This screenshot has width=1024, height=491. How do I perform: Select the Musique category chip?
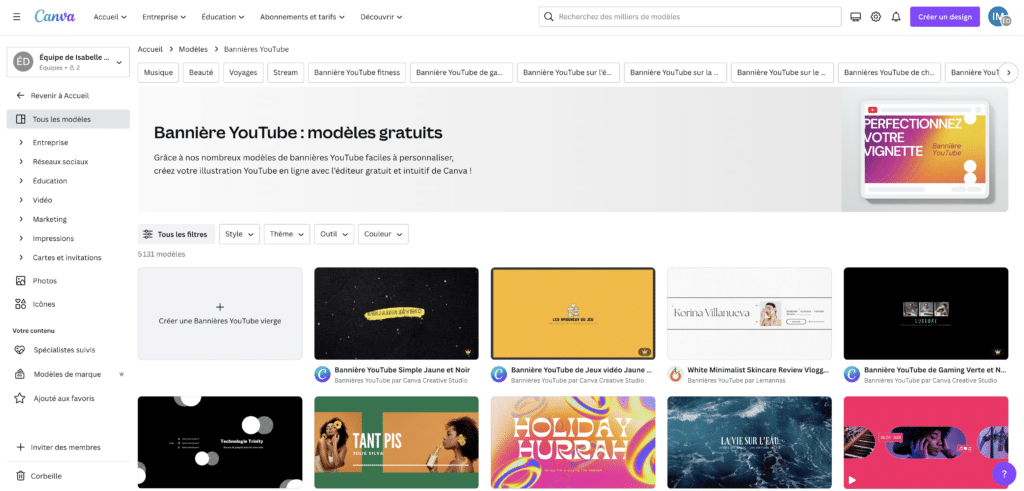click(158, 72)
